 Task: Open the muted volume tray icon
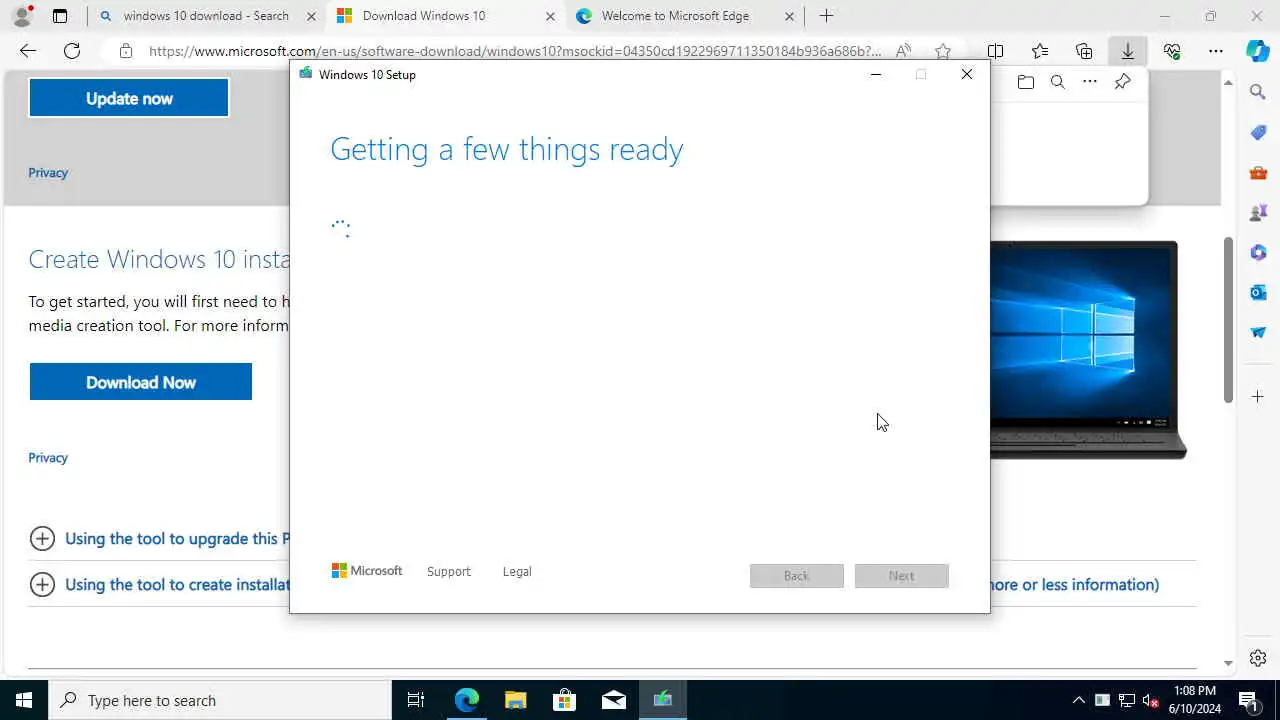point(1150,700)
